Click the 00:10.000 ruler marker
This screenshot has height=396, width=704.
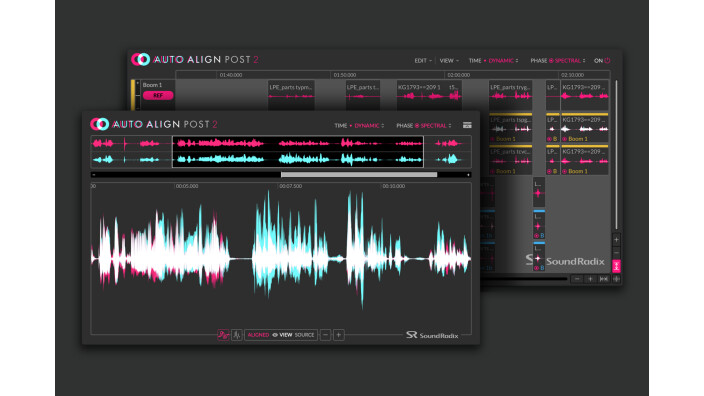click(x=394, y=186)
